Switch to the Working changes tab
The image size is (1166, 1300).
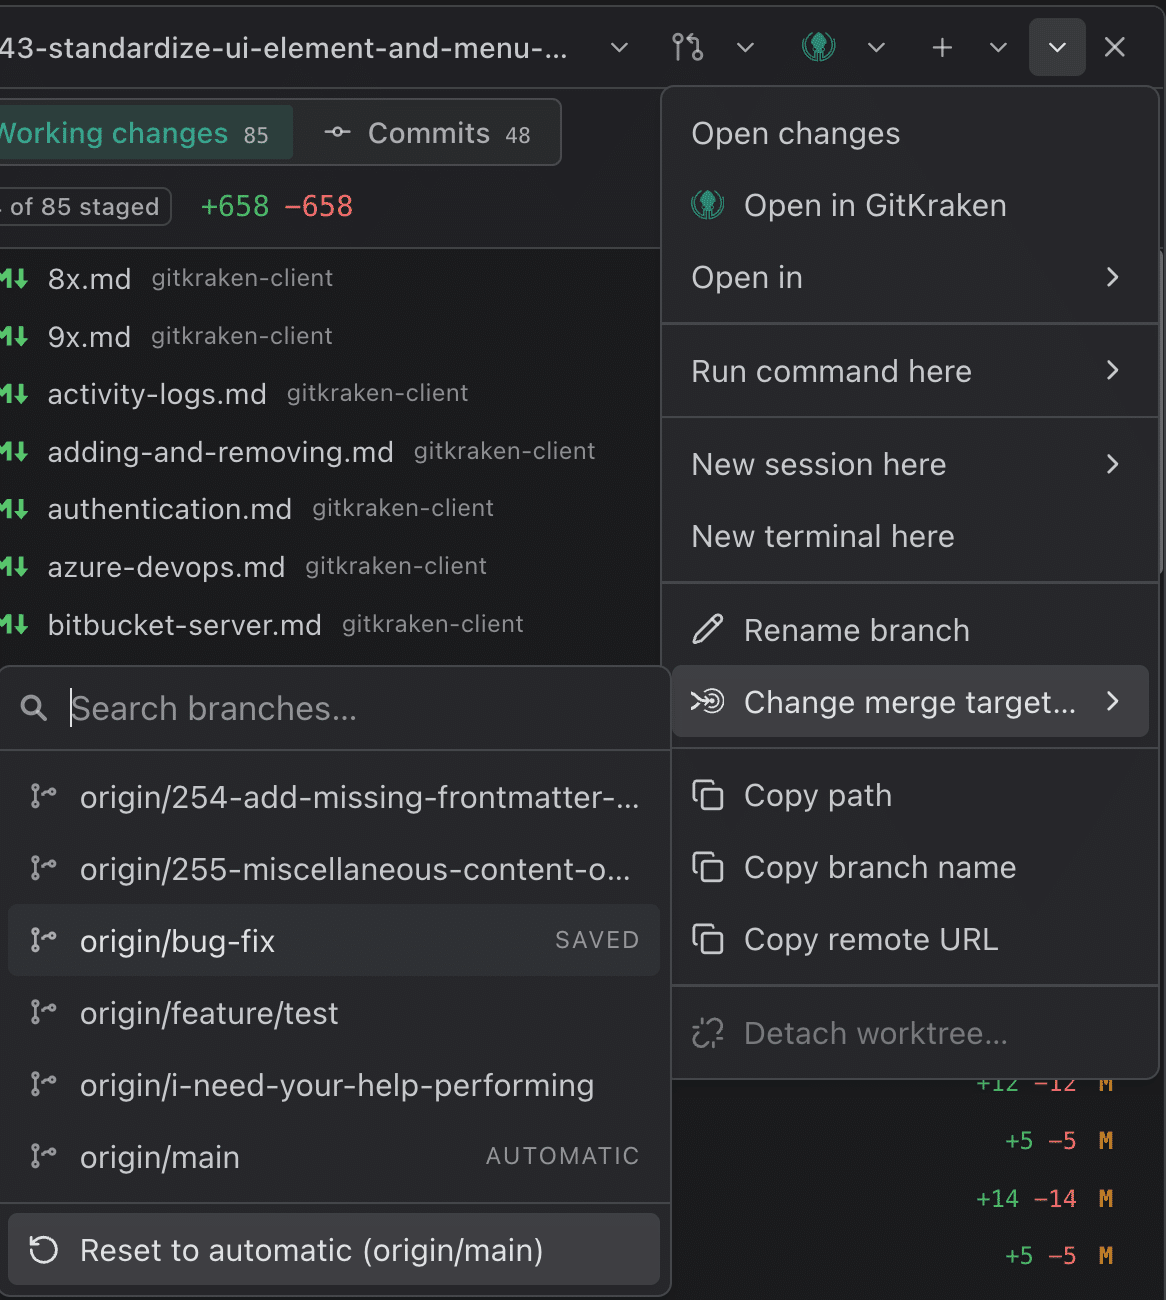point(145,133)
